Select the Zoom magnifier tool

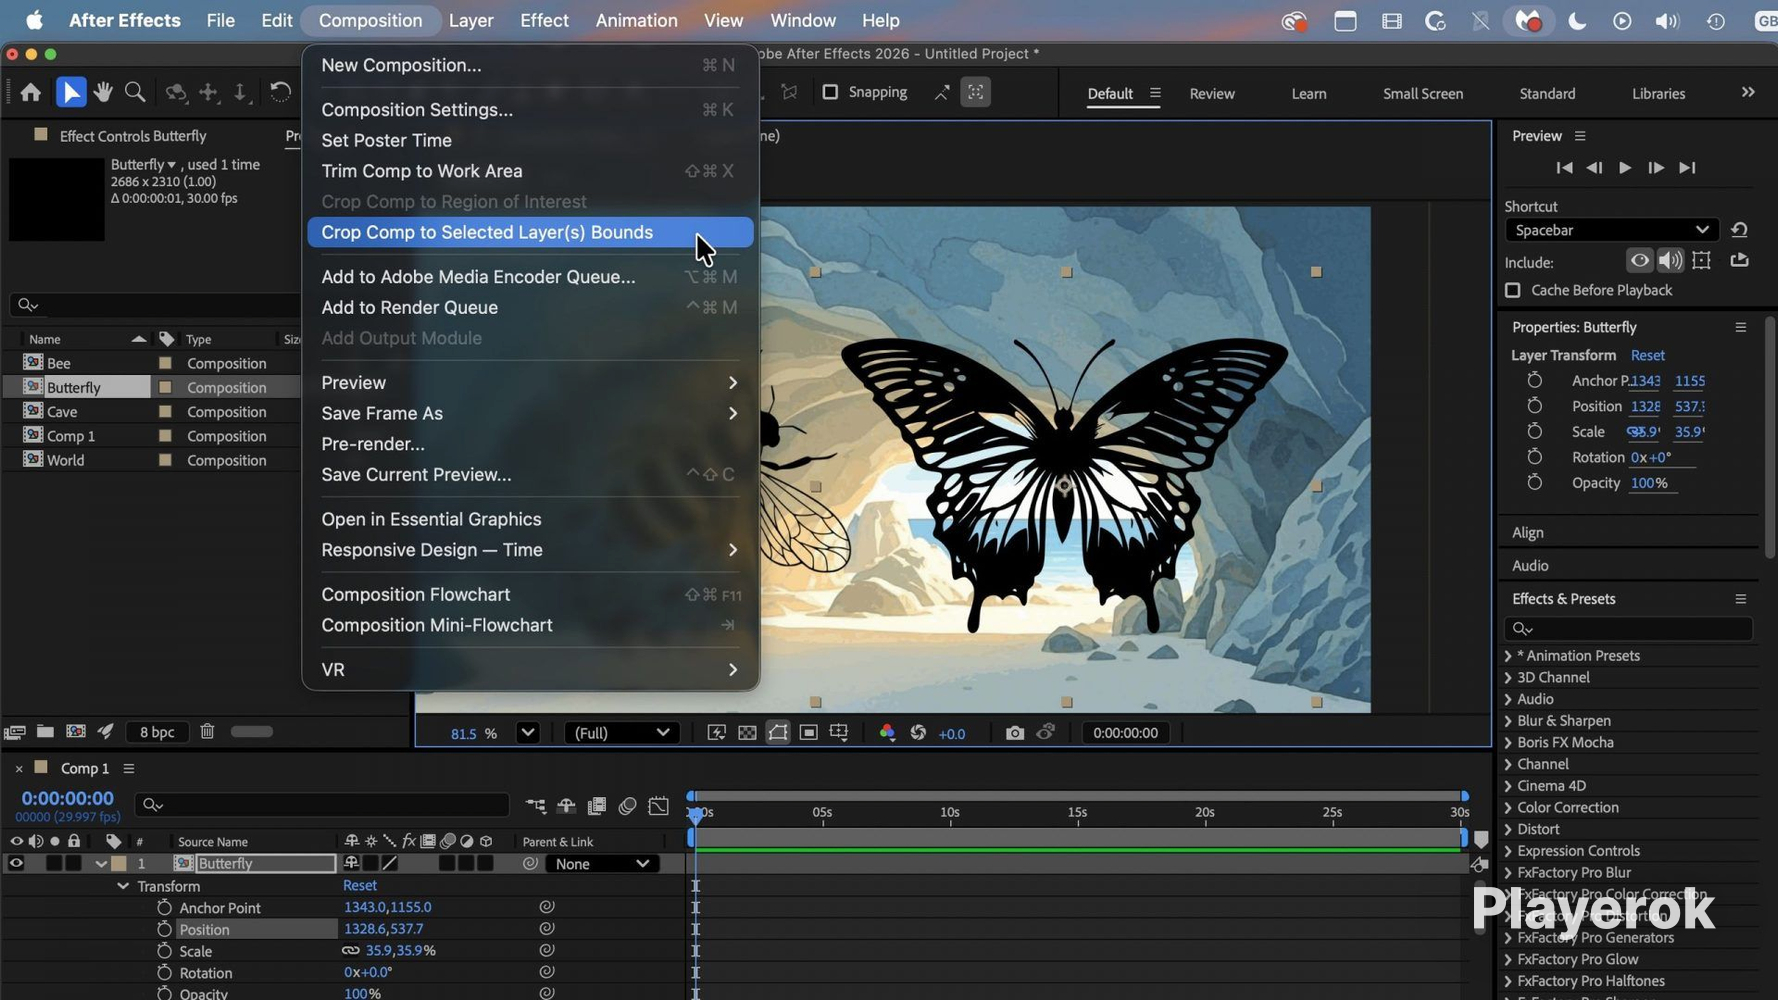point(135,92)
